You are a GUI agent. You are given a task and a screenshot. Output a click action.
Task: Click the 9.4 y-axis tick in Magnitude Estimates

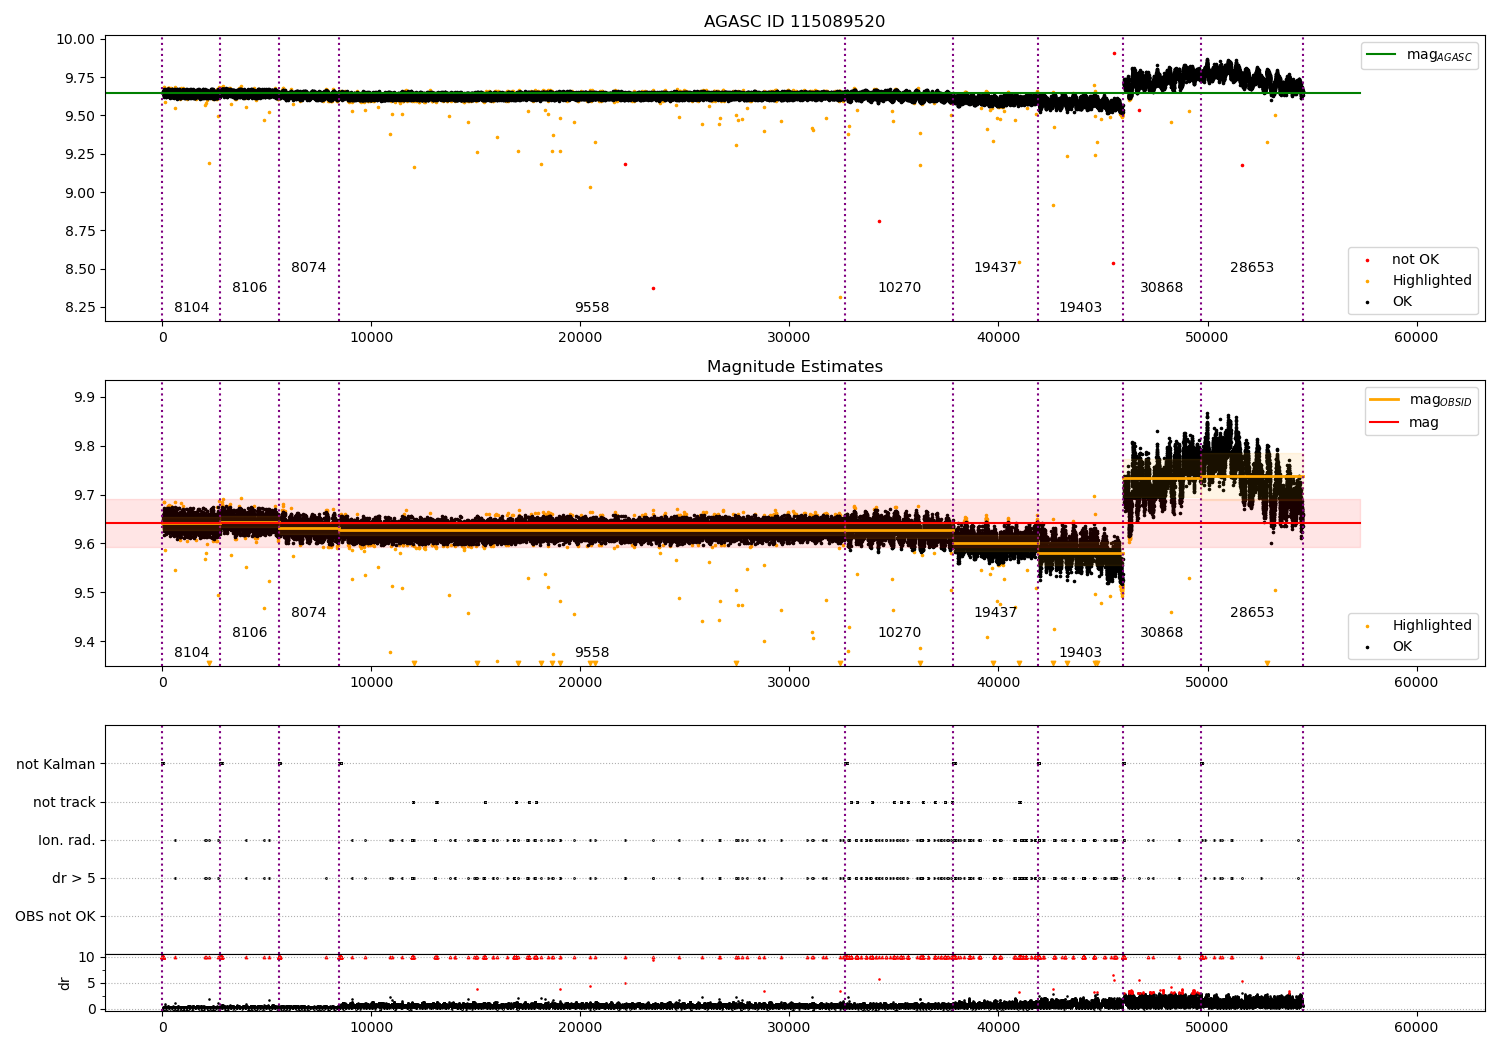tap(84, 643)
